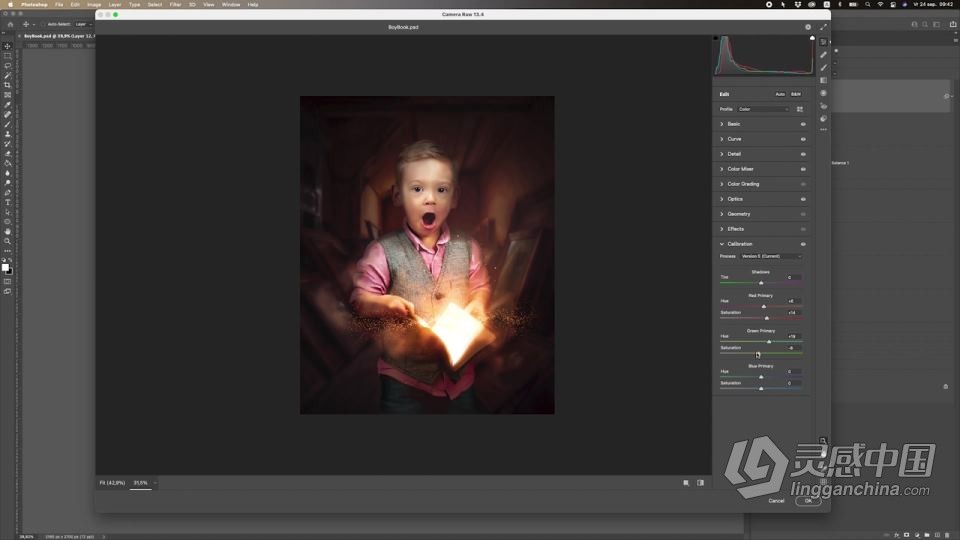This screenshot has height=540, width=960.
Task: Open the Profile dropdown
Action: (x=763, y=109)
